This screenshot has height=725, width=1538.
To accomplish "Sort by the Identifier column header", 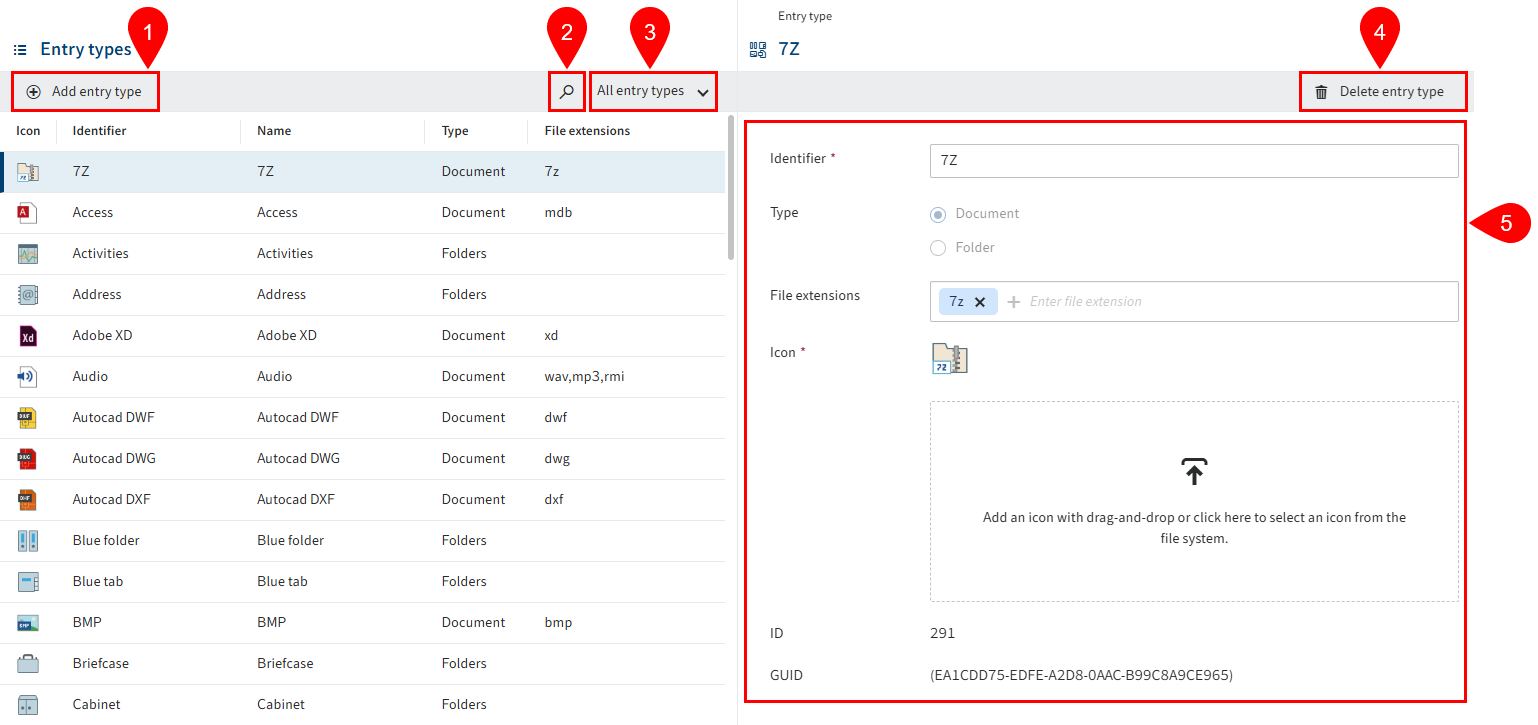I will [100, 131].
